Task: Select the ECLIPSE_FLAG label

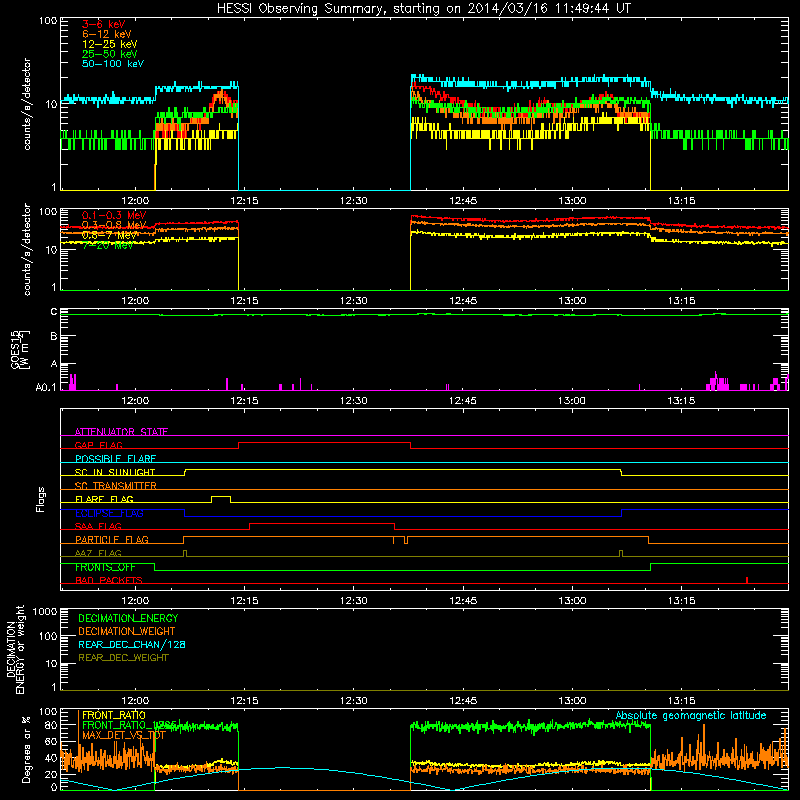Action: [109, 513]
